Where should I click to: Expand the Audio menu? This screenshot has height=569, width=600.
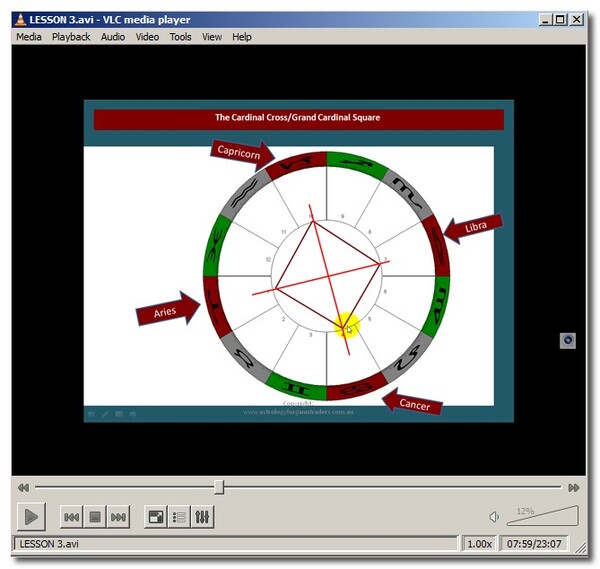click(113, 37)
